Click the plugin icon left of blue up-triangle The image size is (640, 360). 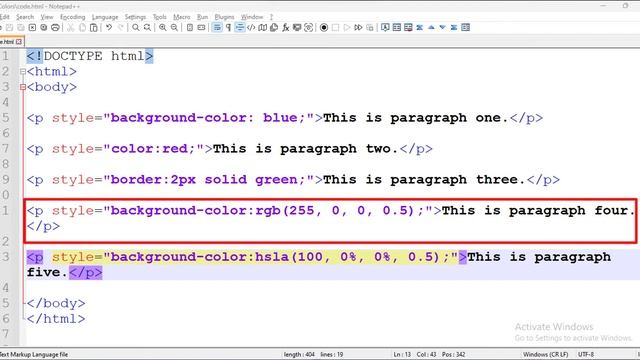[x=420, y=27]
